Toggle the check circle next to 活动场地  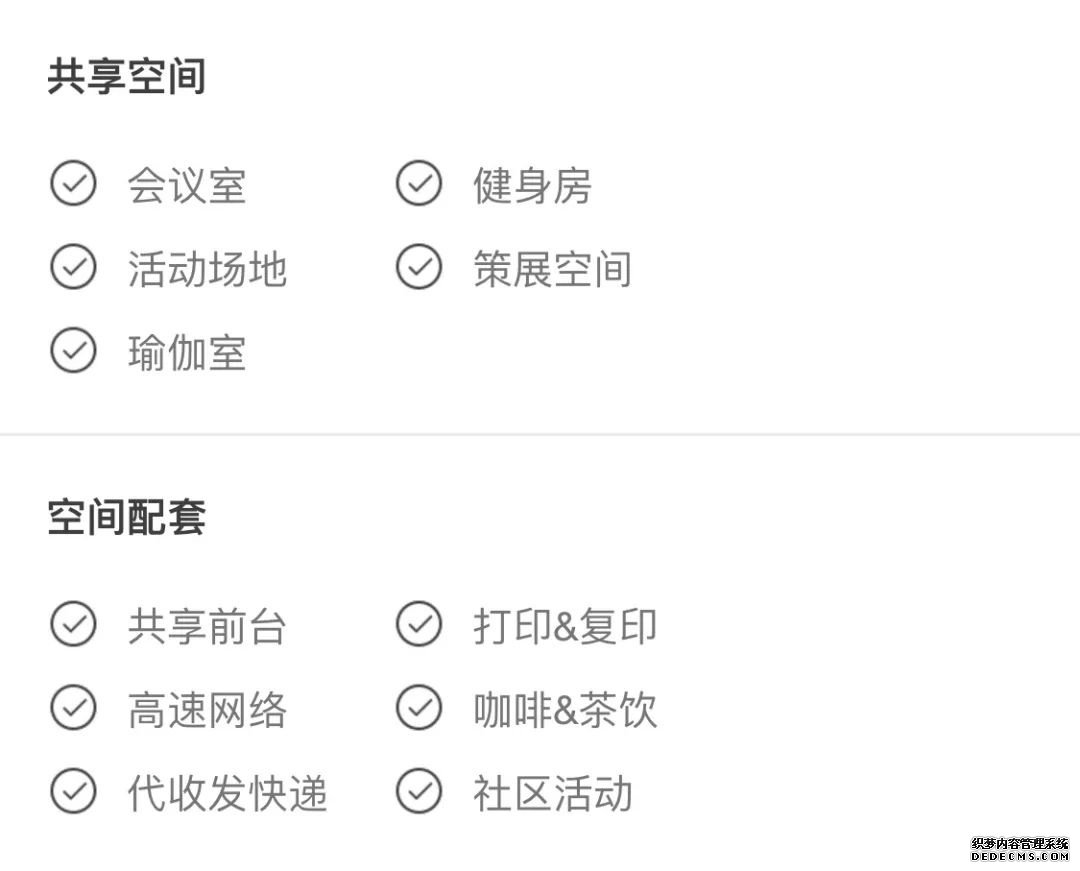coord(73,268)
